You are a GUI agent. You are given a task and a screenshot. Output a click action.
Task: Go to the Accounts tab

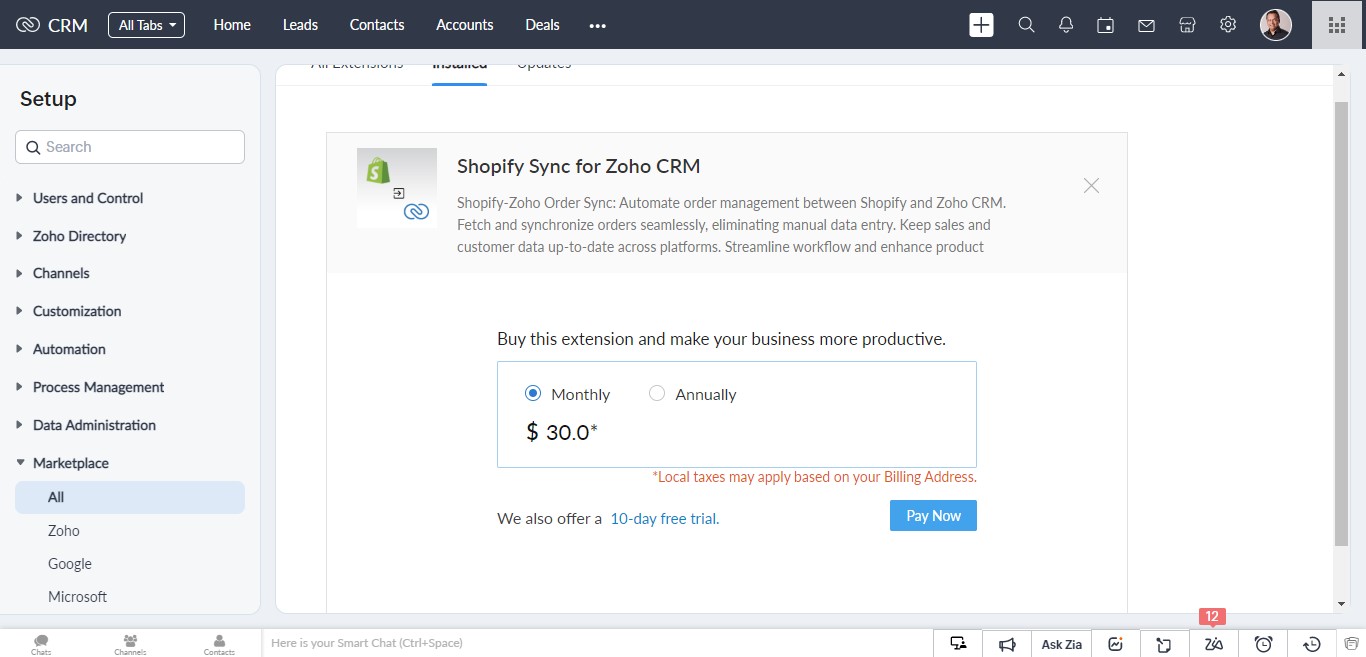point(465,25)
